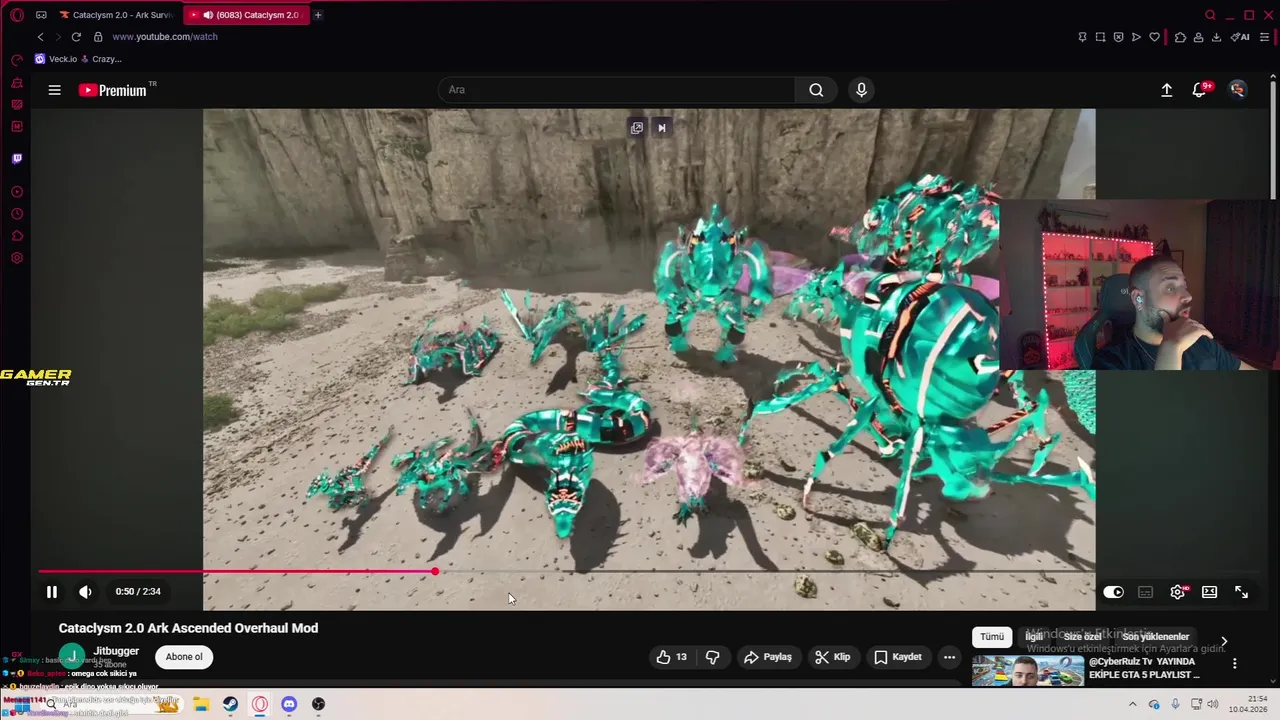Open YouTube notifications bell
Screen dimensions: 1280x720
point(1199,90)
